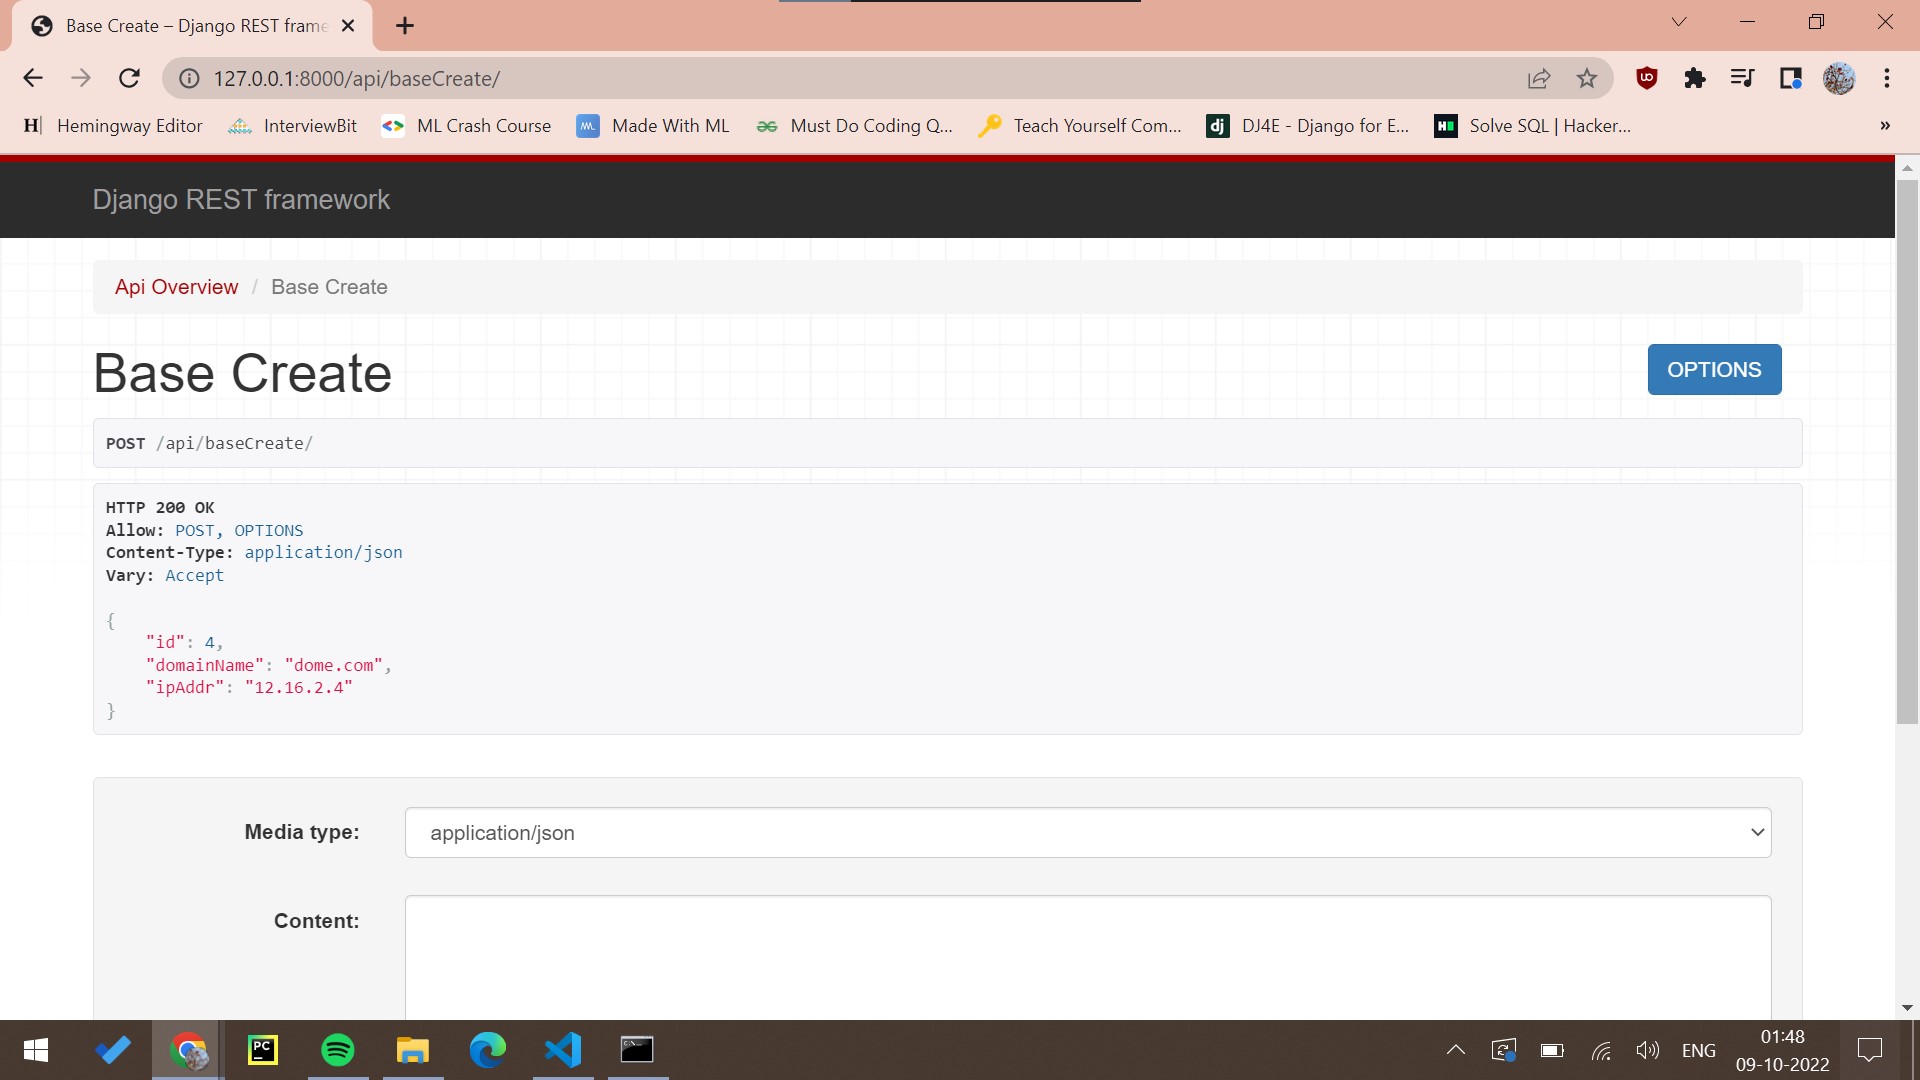Image resolution: width=1920 pixels, height=1080 pixels.
Task: Open the browser side panel icon
Action: coord(1790,78)
